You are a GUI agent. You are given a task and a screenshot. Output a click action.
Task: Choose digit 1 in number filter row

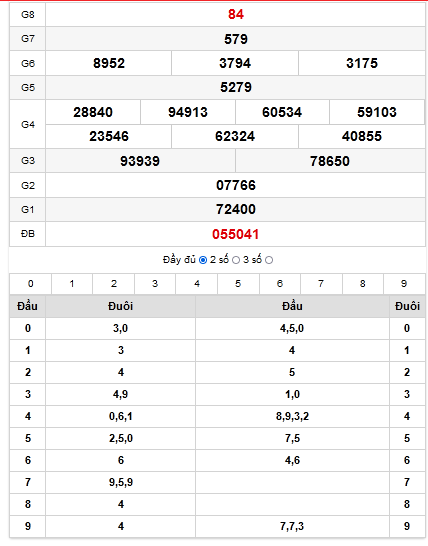click(72, 284)
